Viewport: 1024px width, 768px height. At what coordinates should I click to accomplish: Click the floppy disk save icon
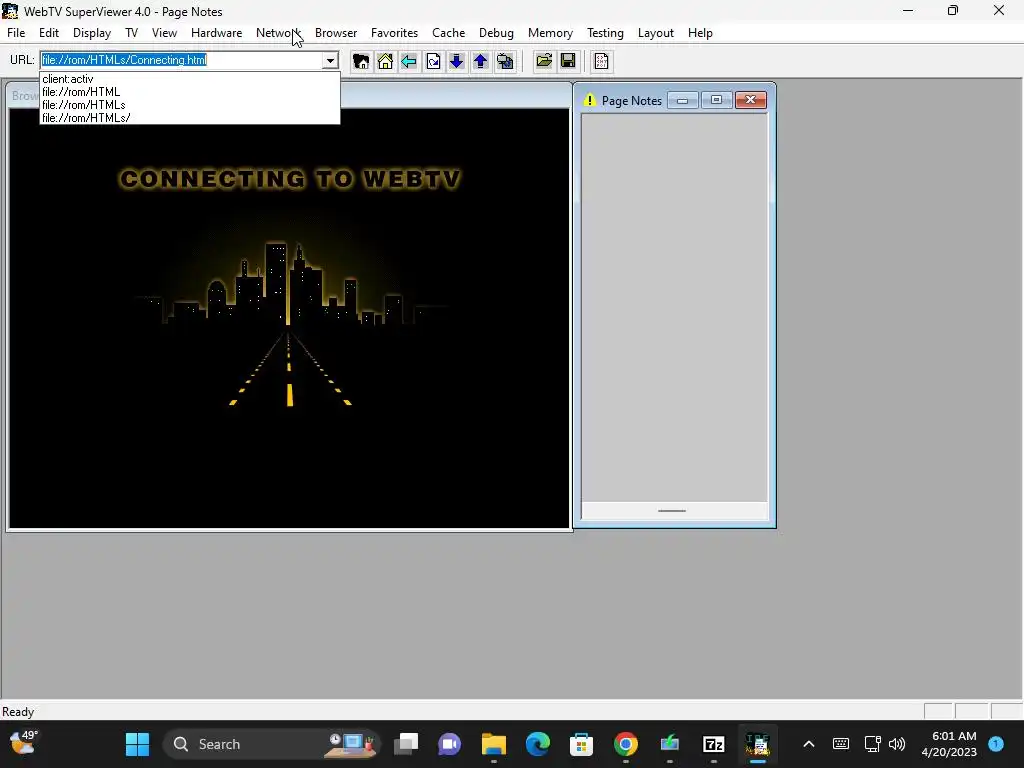coord(568,61)
